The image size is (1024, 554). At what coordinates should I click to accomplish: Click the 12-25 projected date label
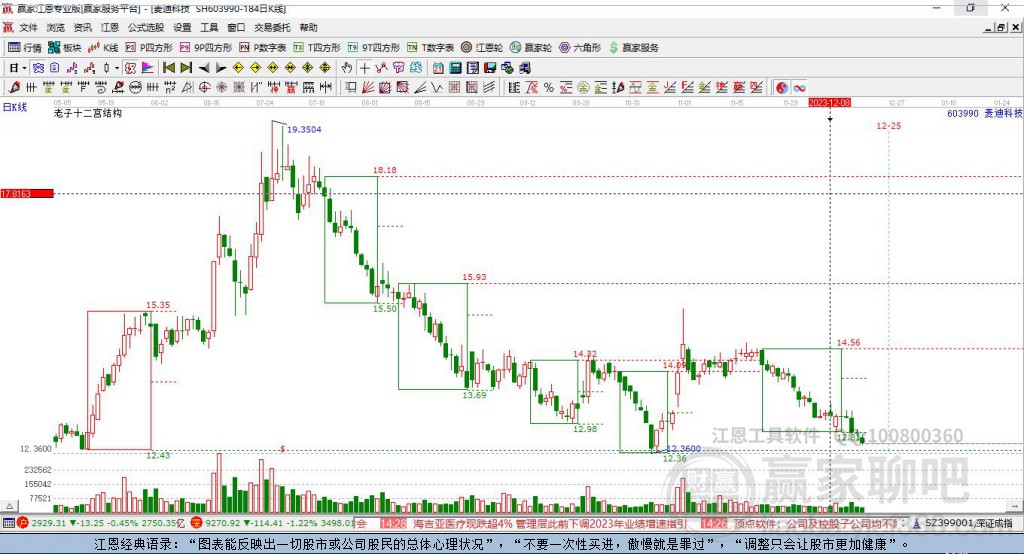(x=888, y=125)
